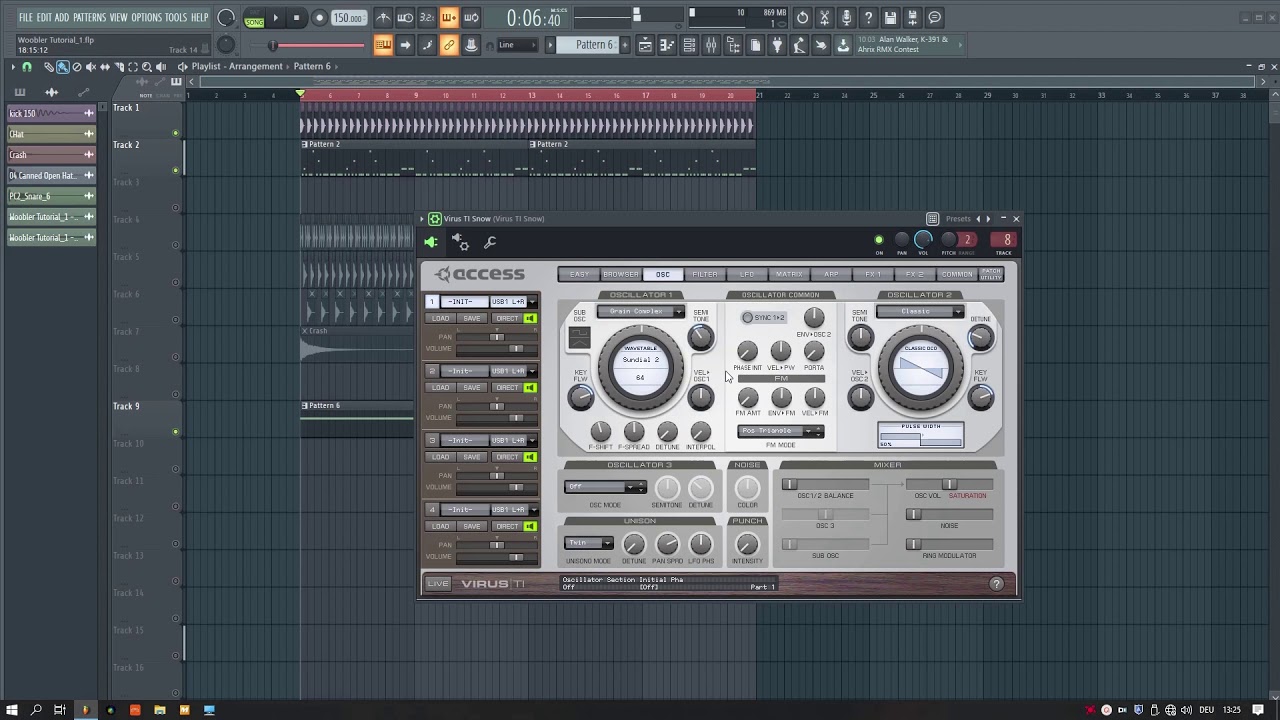Open part 1 USB1 L+R output dropdown
Screen dimensions: 1280x720
(x=513, y=301)
